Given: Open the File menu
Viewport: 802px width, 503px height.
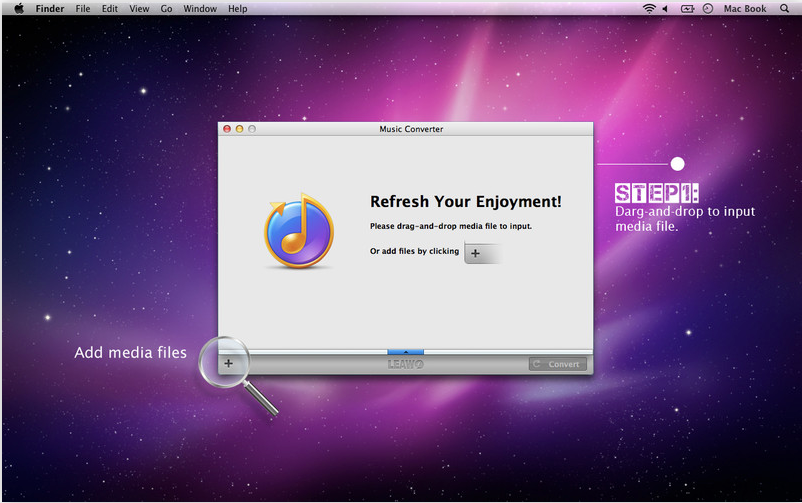Looking at the screenshot, I should pos(83,9).
